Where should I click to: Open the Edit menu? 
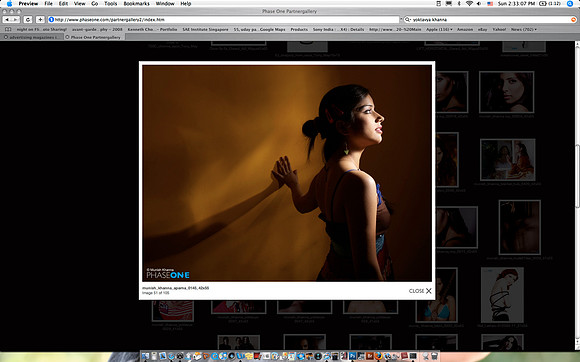coord(63,4)
